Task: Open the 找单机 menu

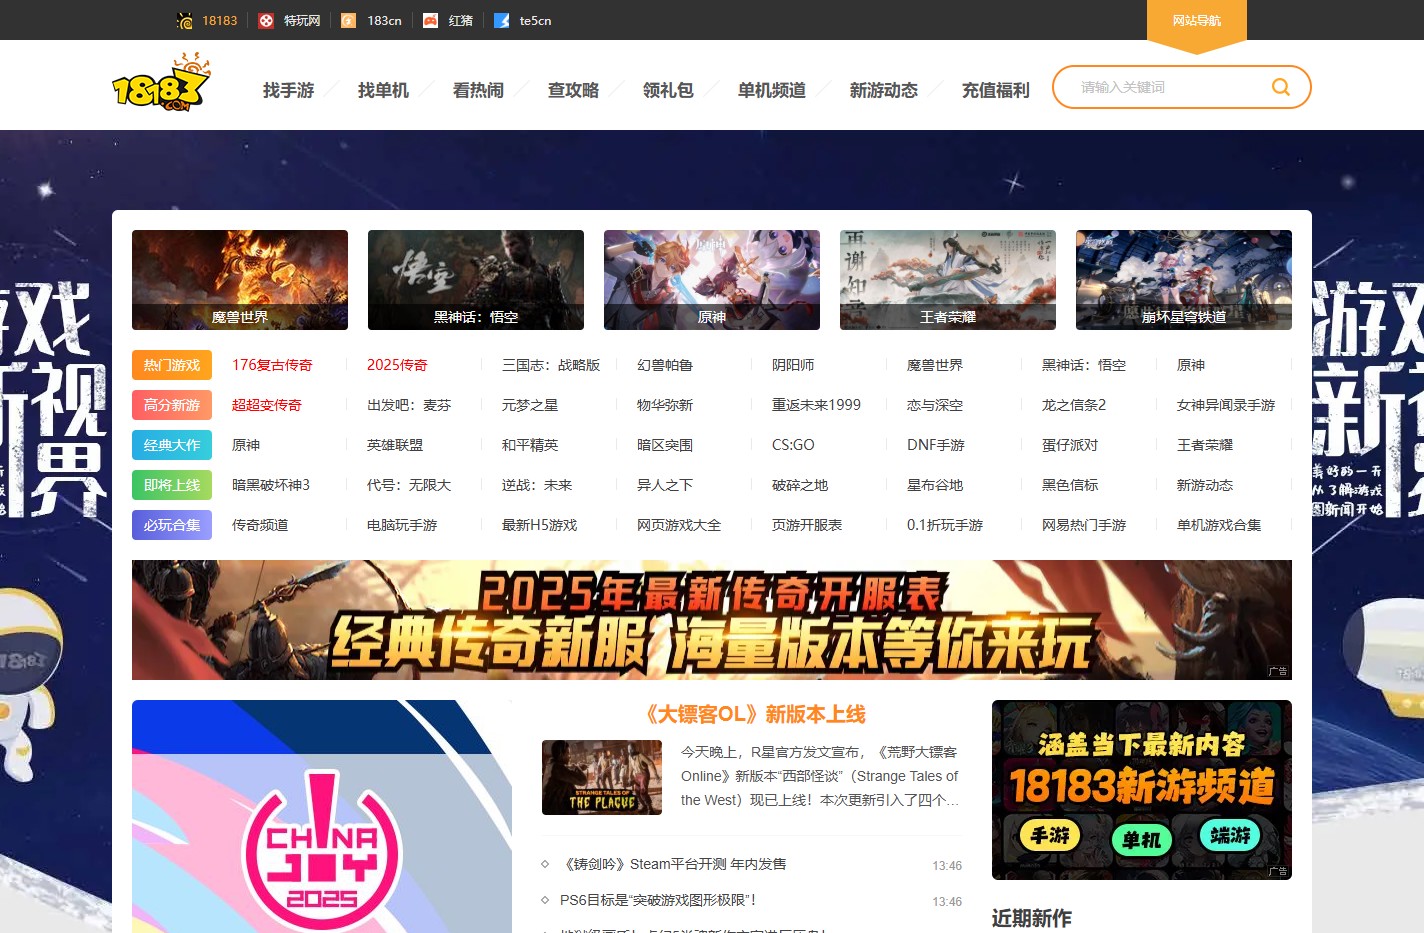Action: click(x=383, y=90)
